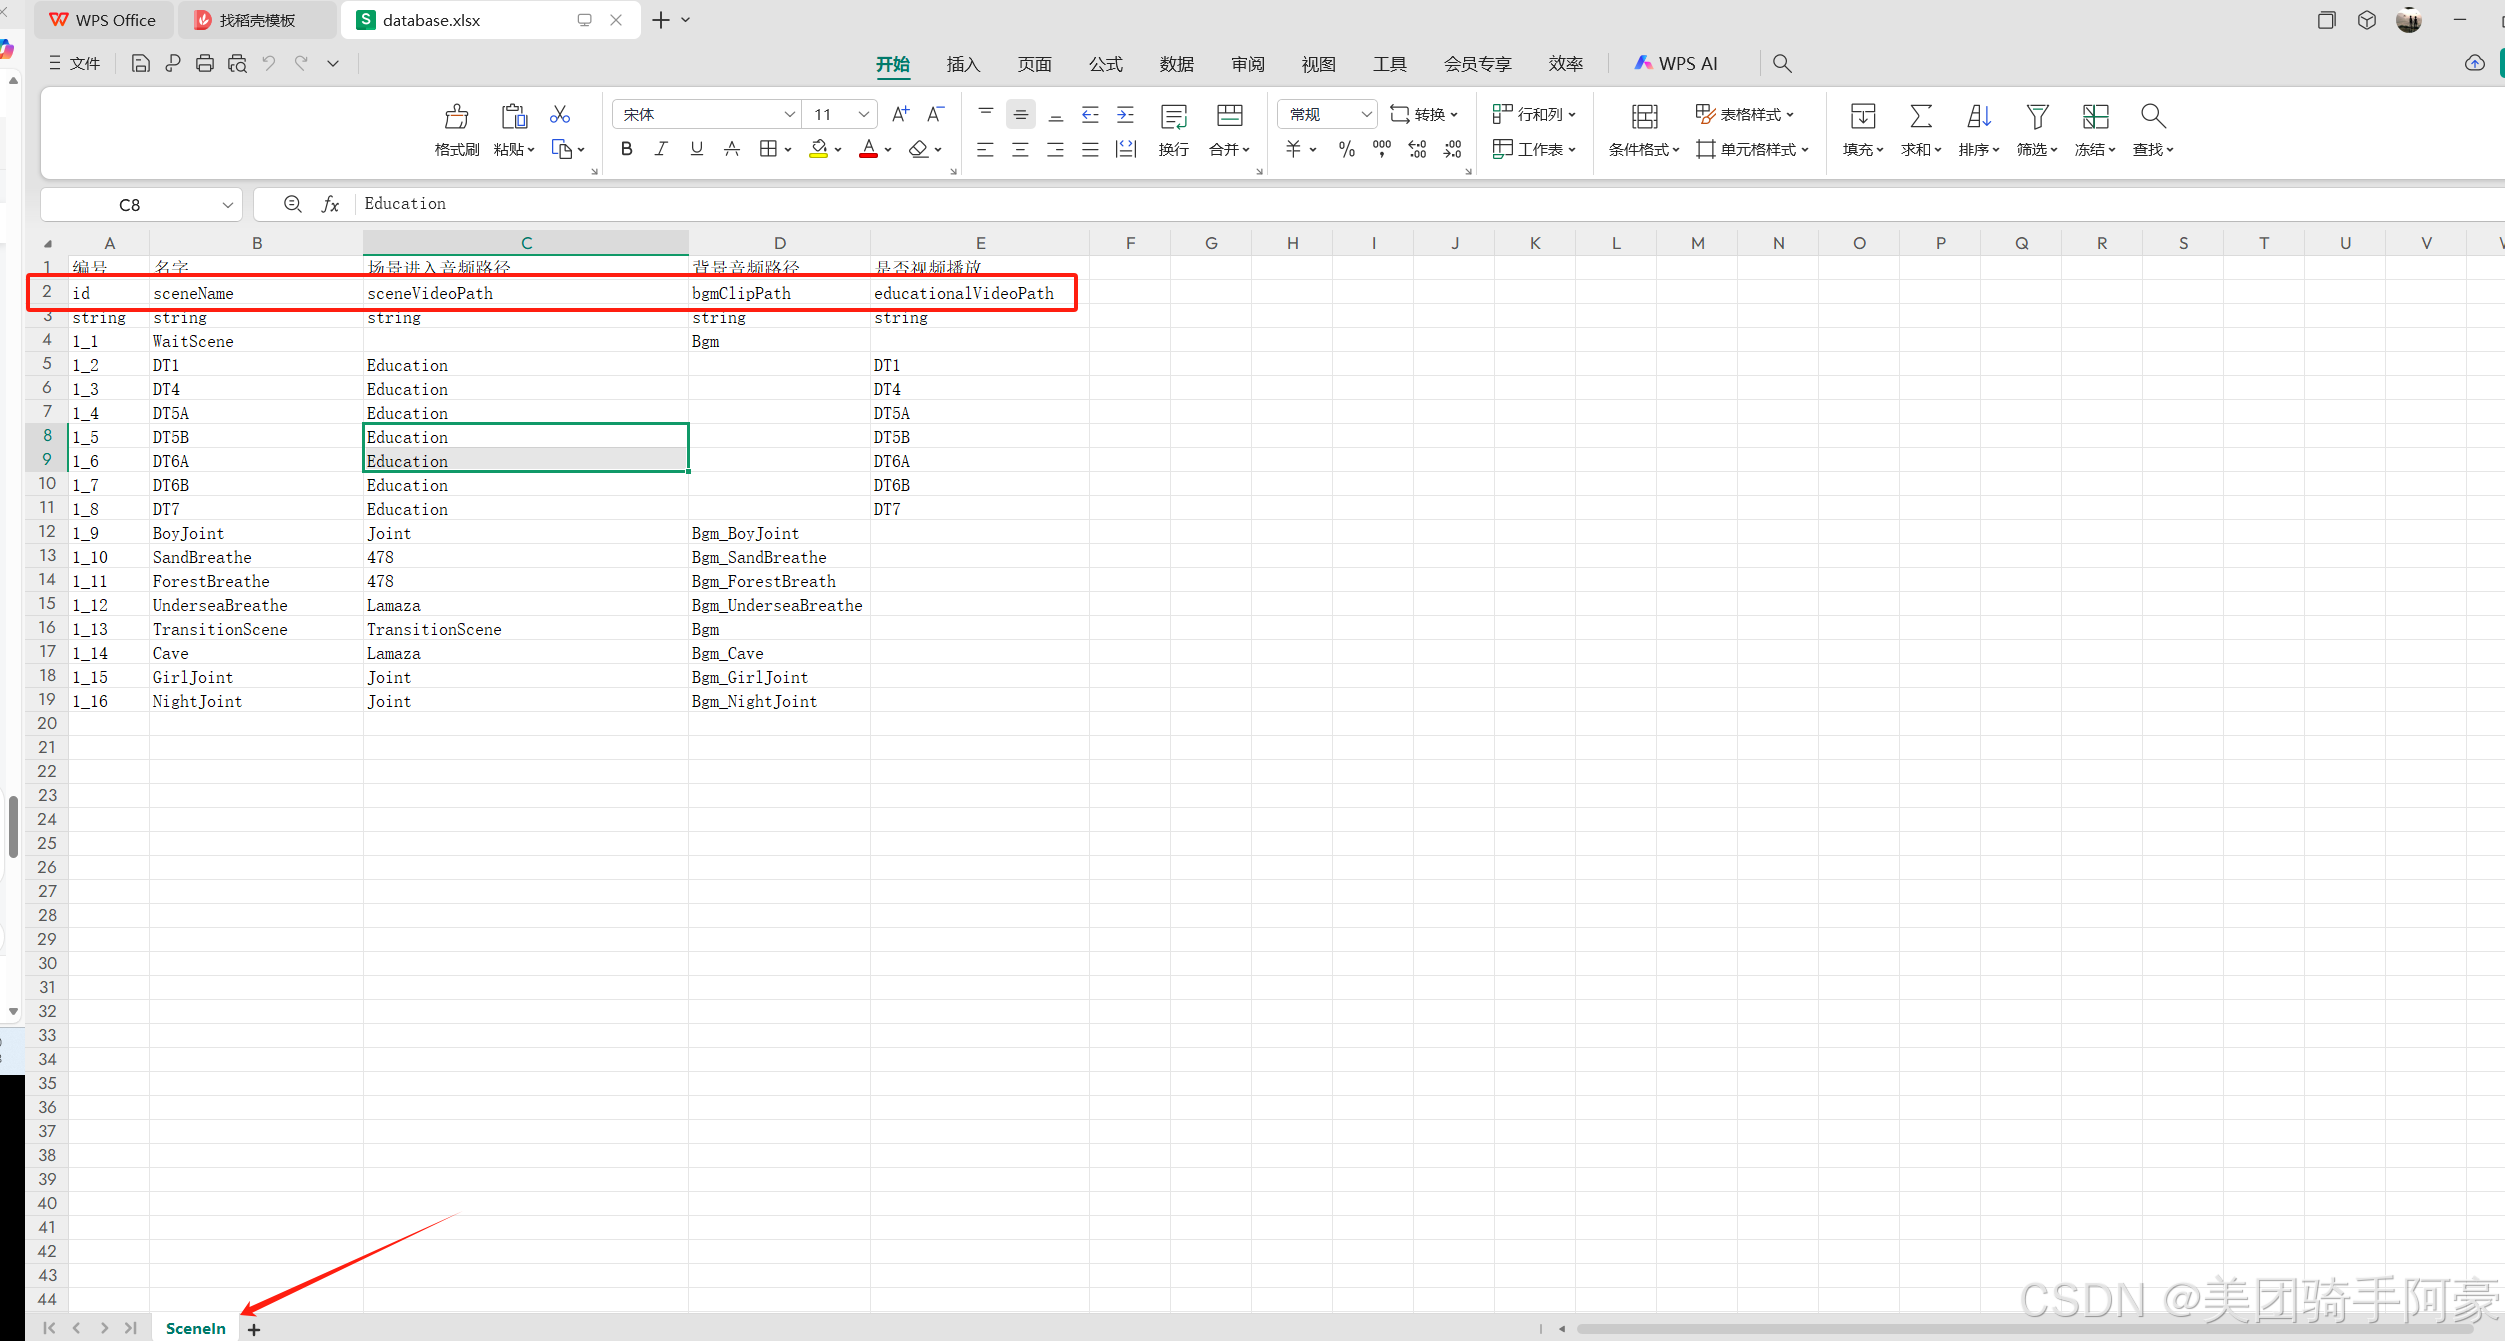The image size is (2505, 1341).
Task: Open the font size dropdown showing 11
Action: point(863,115)
